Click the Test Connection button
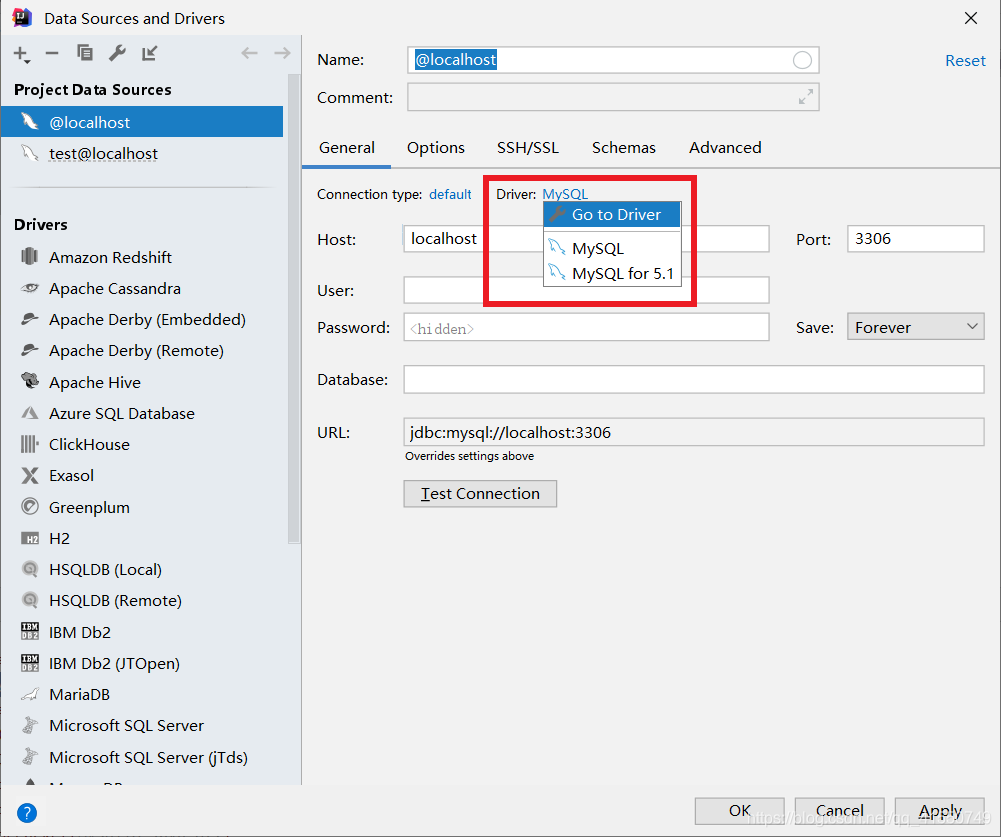Image resolution: width=1001 pixels, height=837 pixels. coord(480,494)
